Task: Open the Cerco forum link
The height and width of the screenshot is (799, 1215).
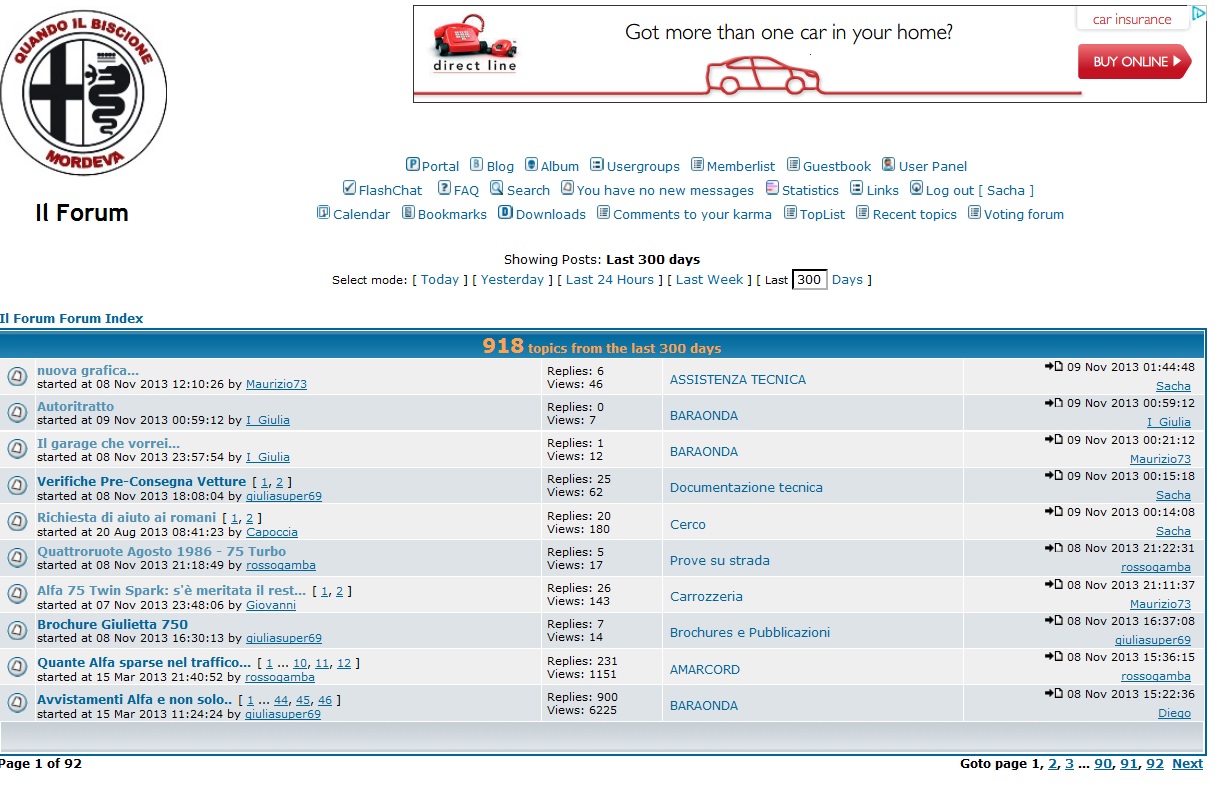Action: 688,524
